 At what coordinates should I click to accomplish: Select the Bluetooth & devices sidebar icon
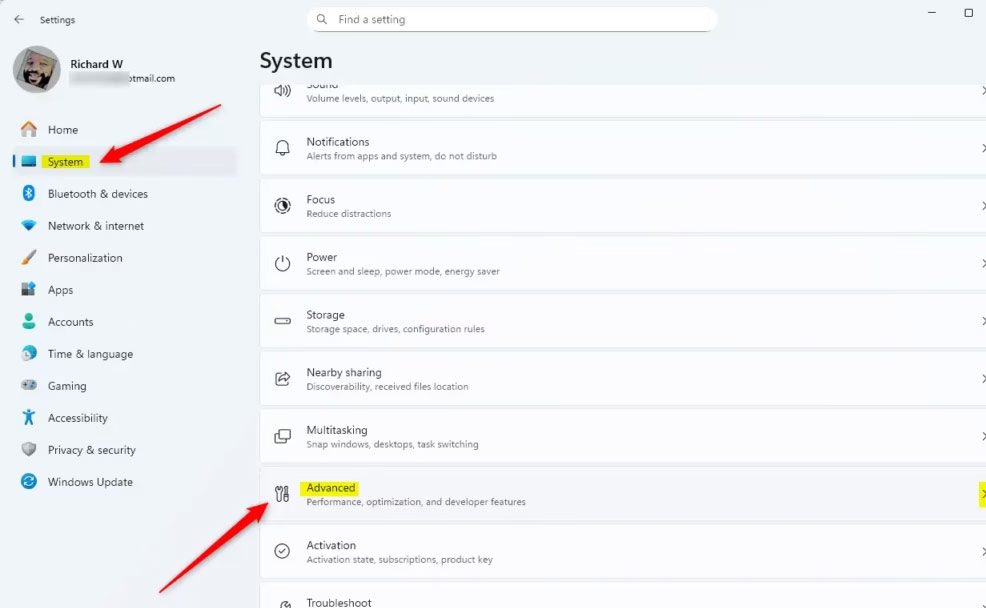tap(28, 193)
